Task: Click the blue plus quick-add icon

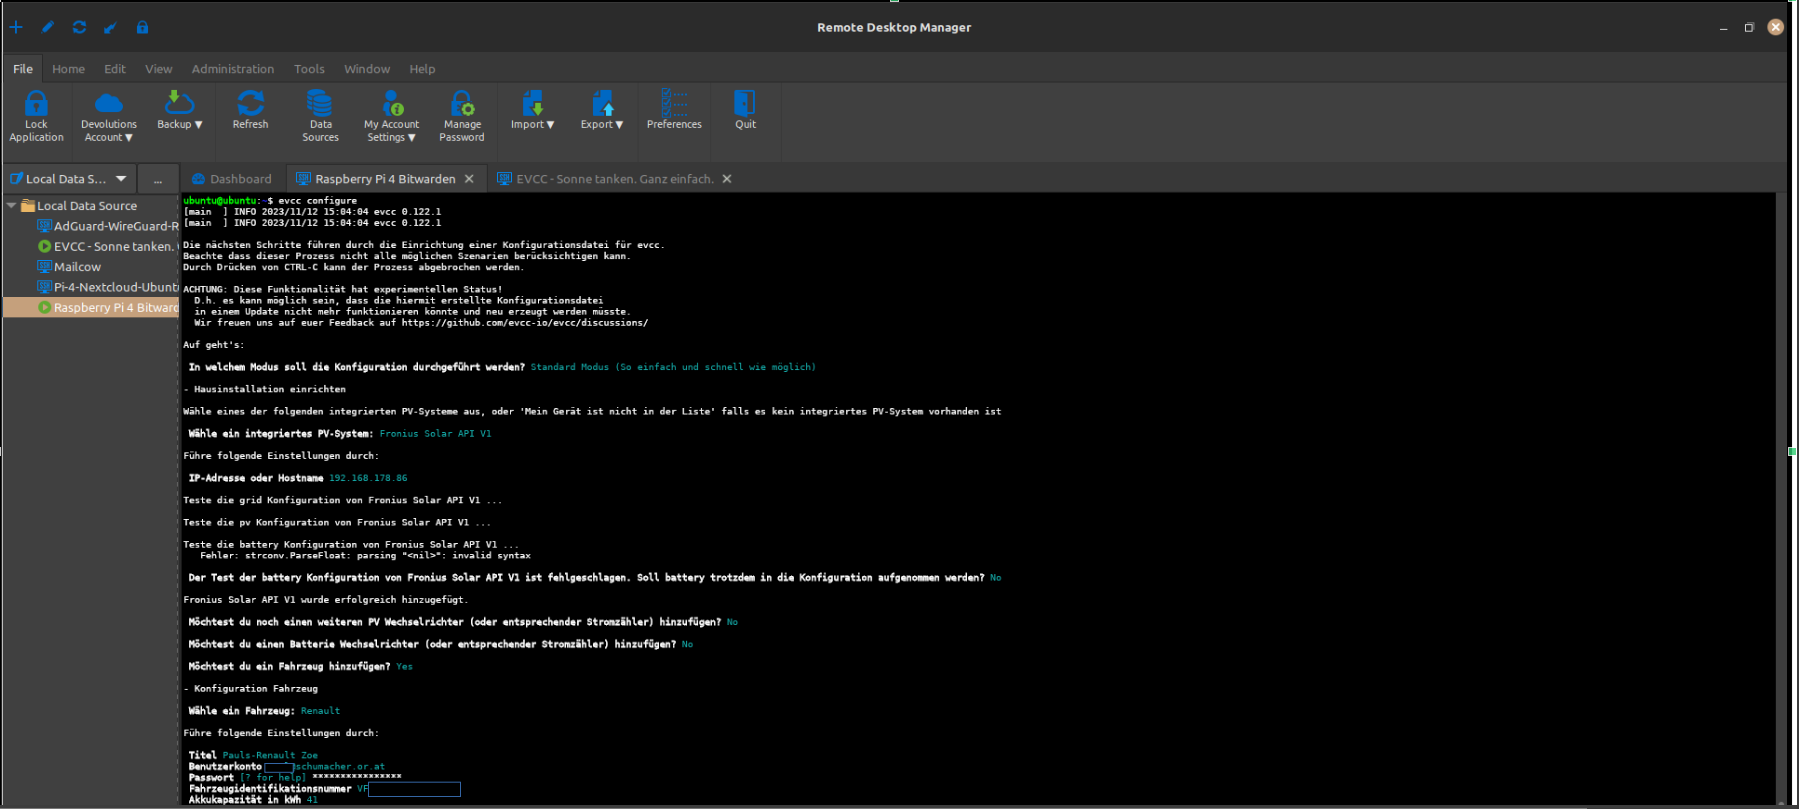Action: tap(16, 27)
